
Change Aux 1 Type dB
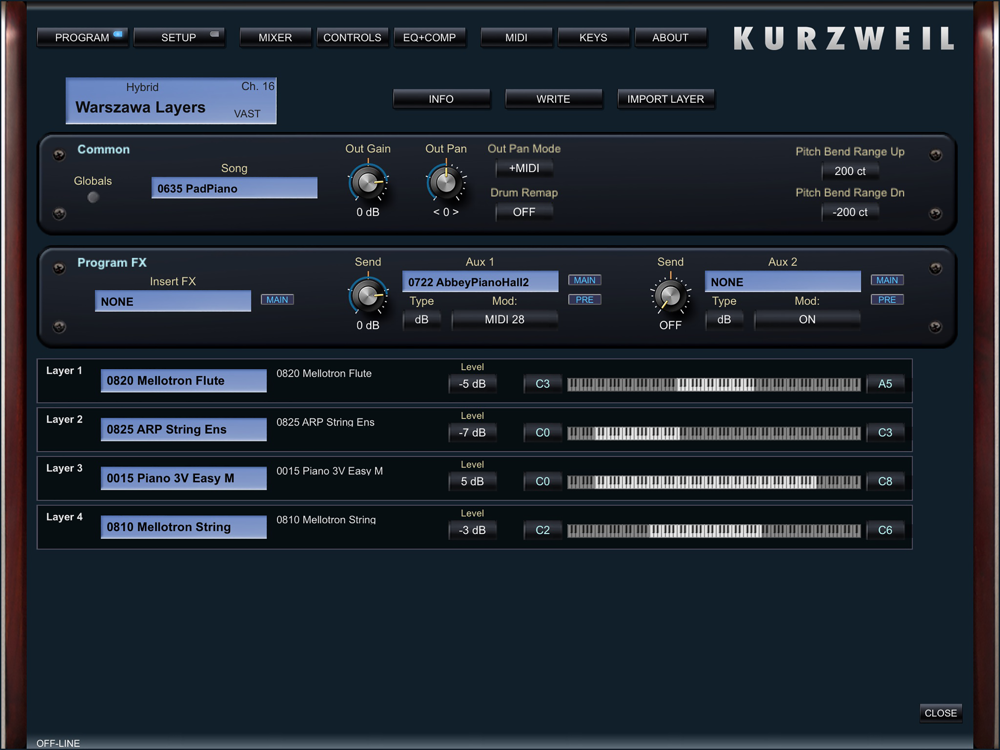point(422,320)
